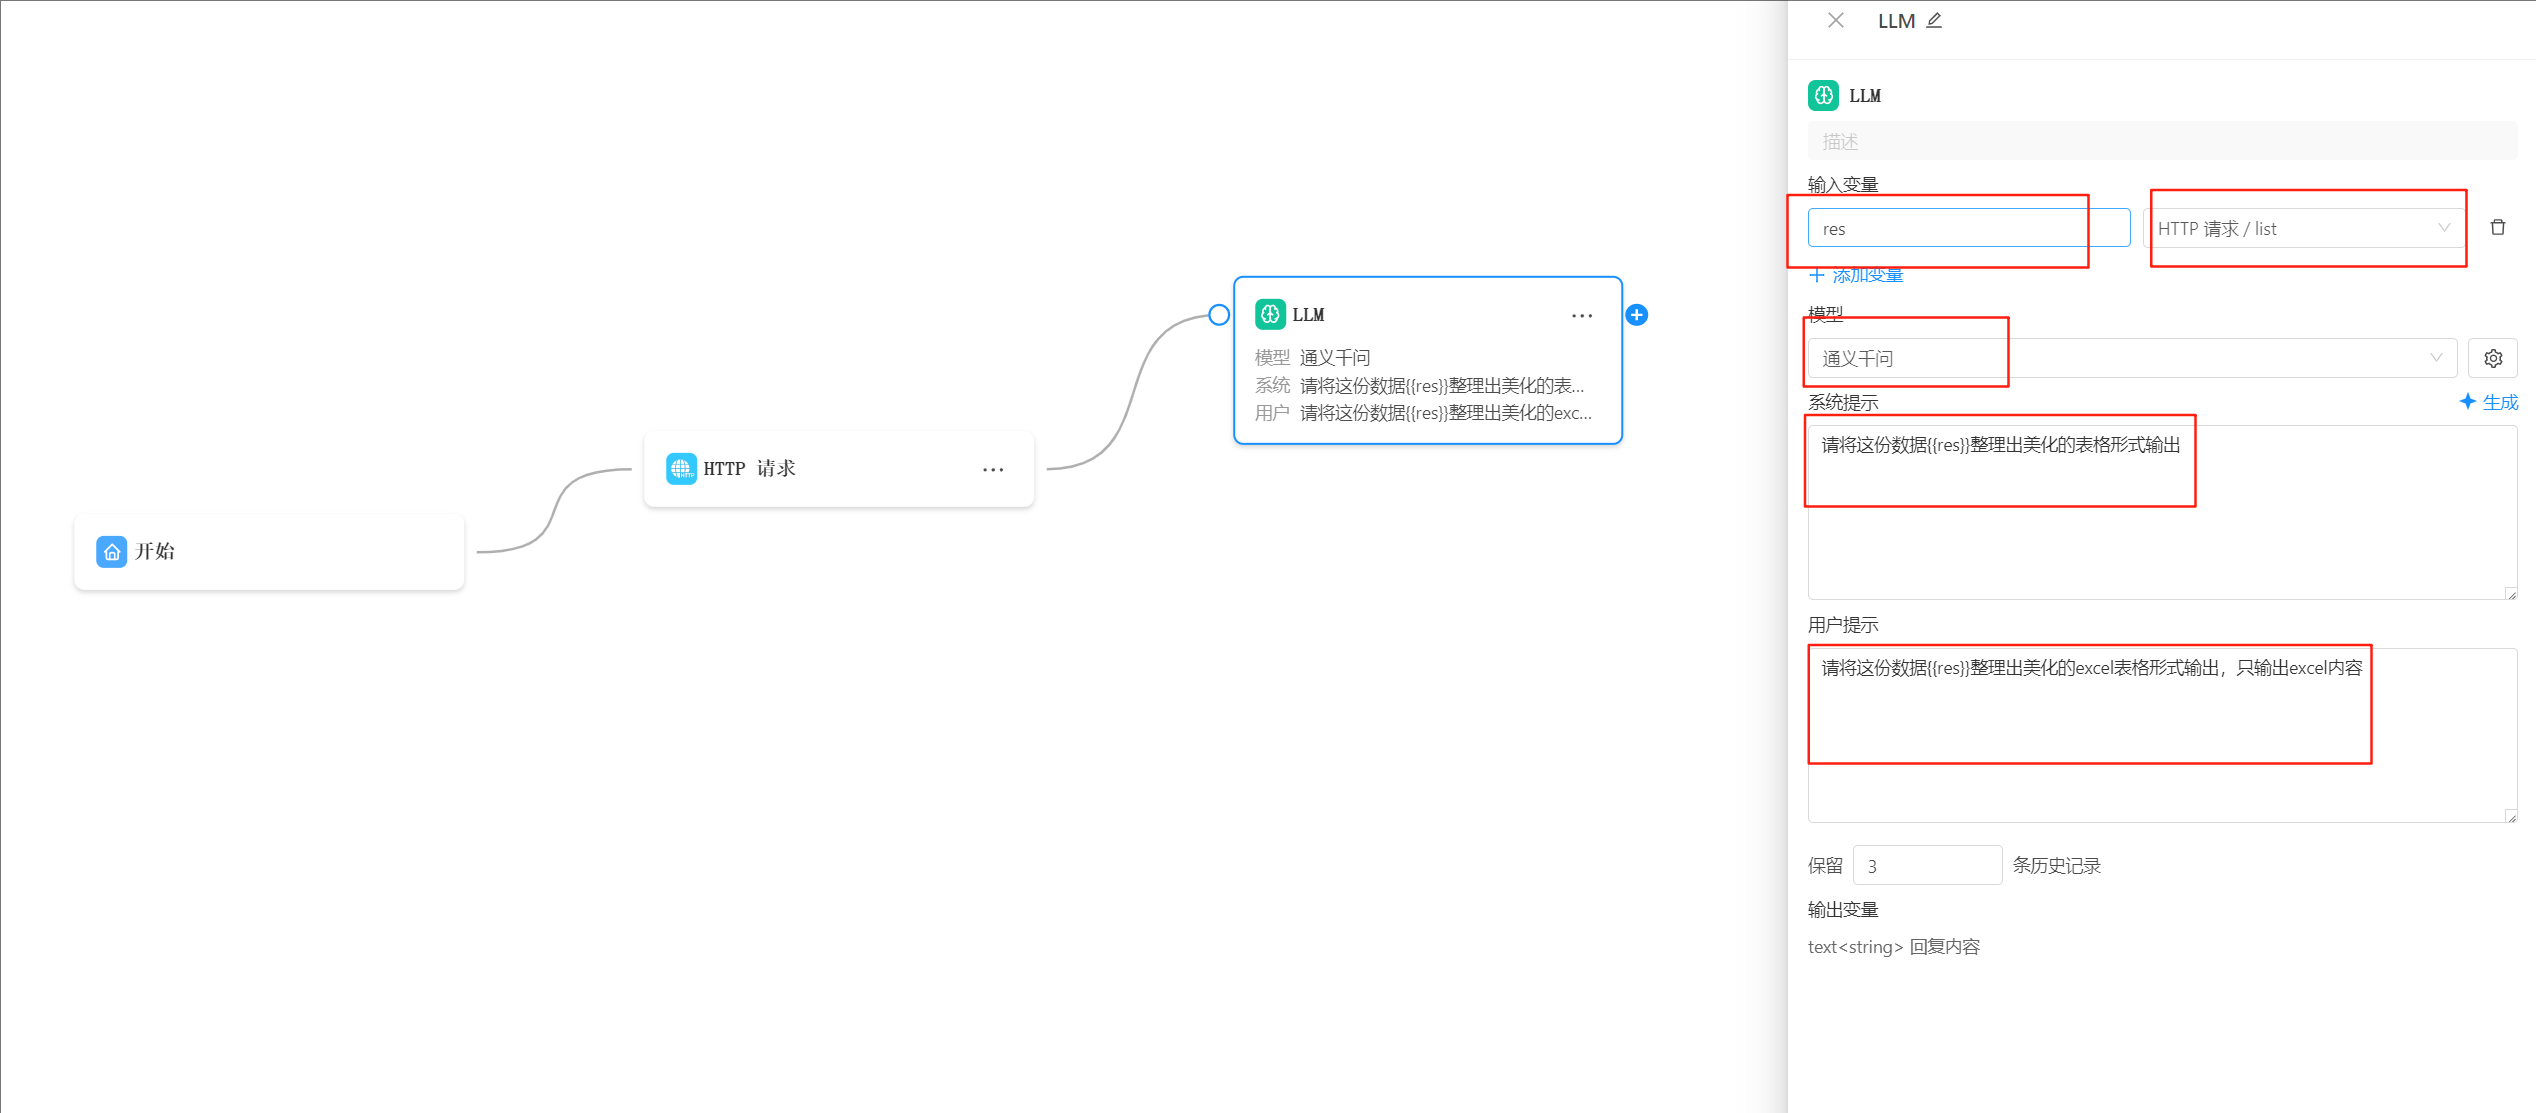Open model settings with the gear icon

[2493, 358]
